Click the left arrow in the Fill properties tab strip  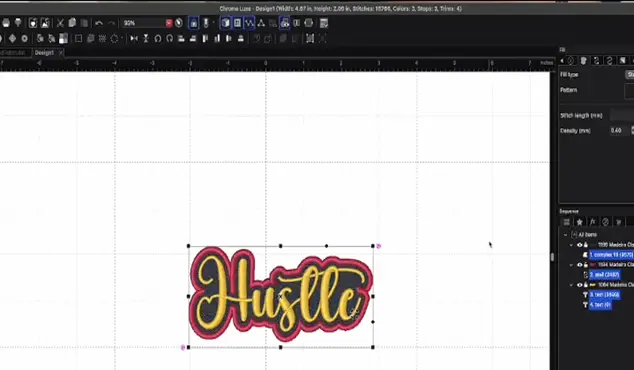tap(562, 61)
